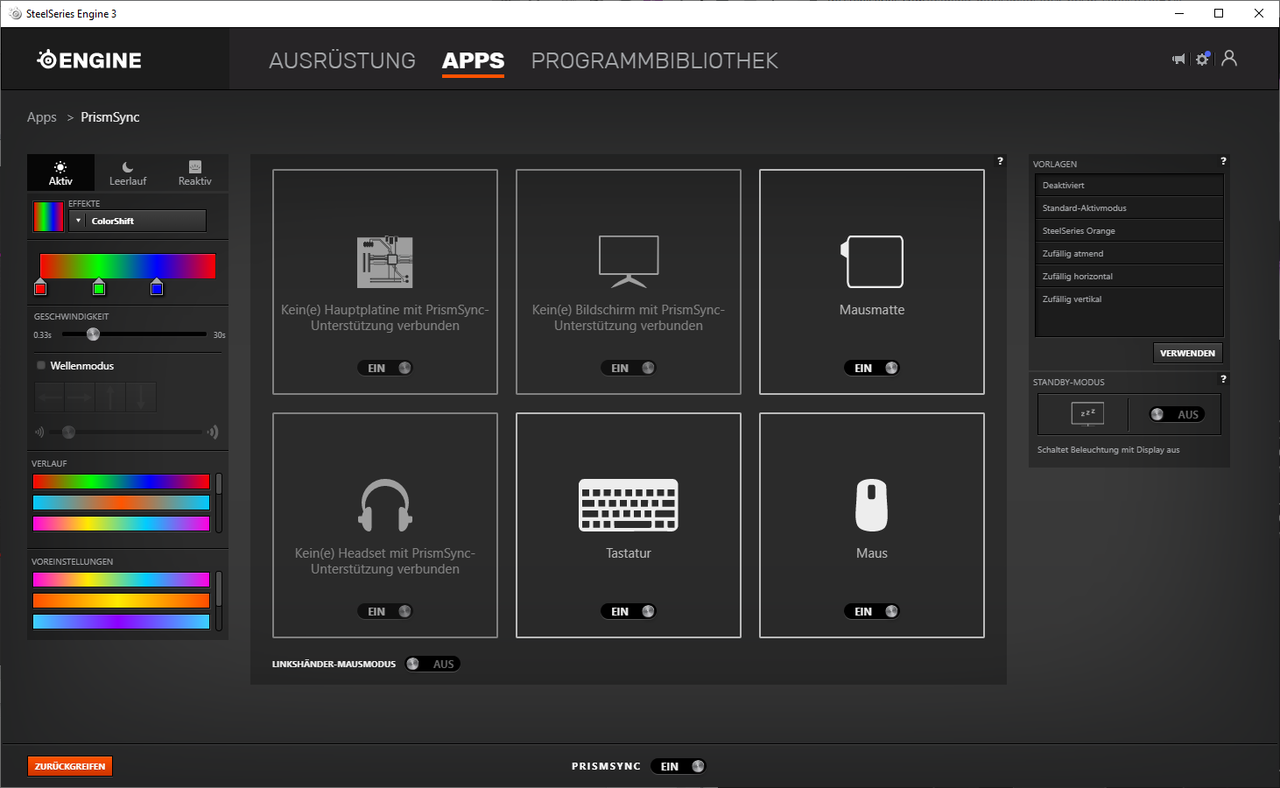Go to Apps in the breadcrumb
The width and height of the screenshot is (1280, 788).
pyautogui.click(x=42, y=117)
